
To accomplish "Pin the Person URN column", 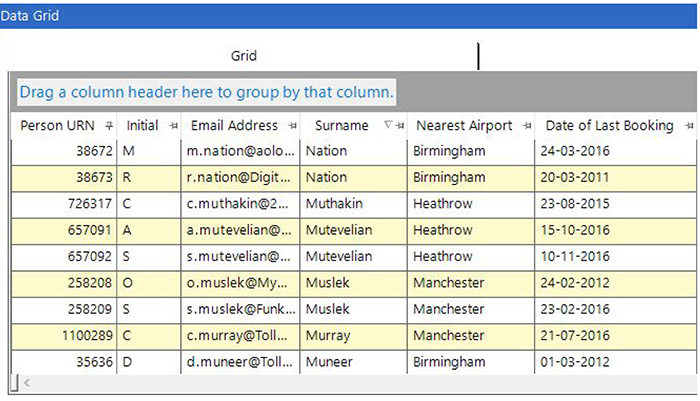I will pyautogui.click(x=109, y=126).
